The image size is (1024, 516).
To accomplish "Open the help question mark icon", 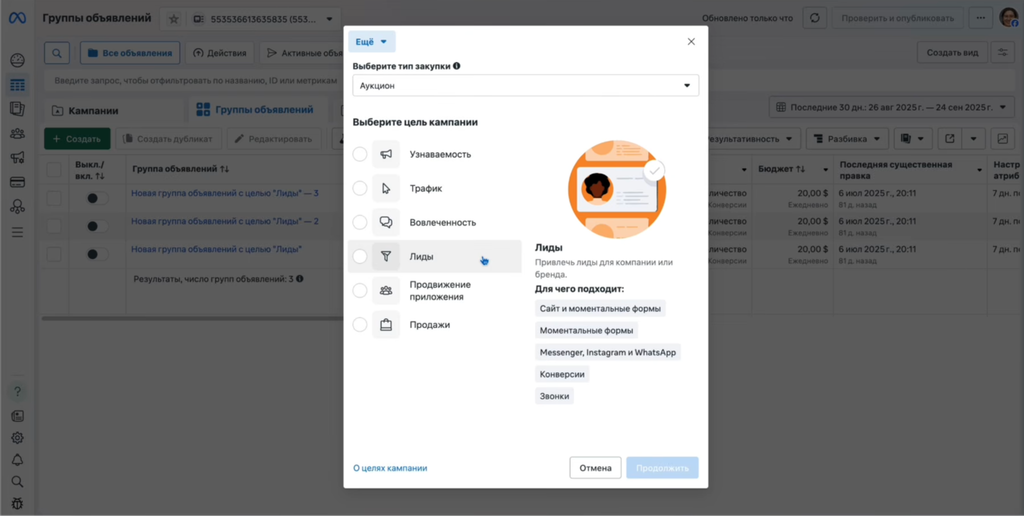I will tap(18, 392).
